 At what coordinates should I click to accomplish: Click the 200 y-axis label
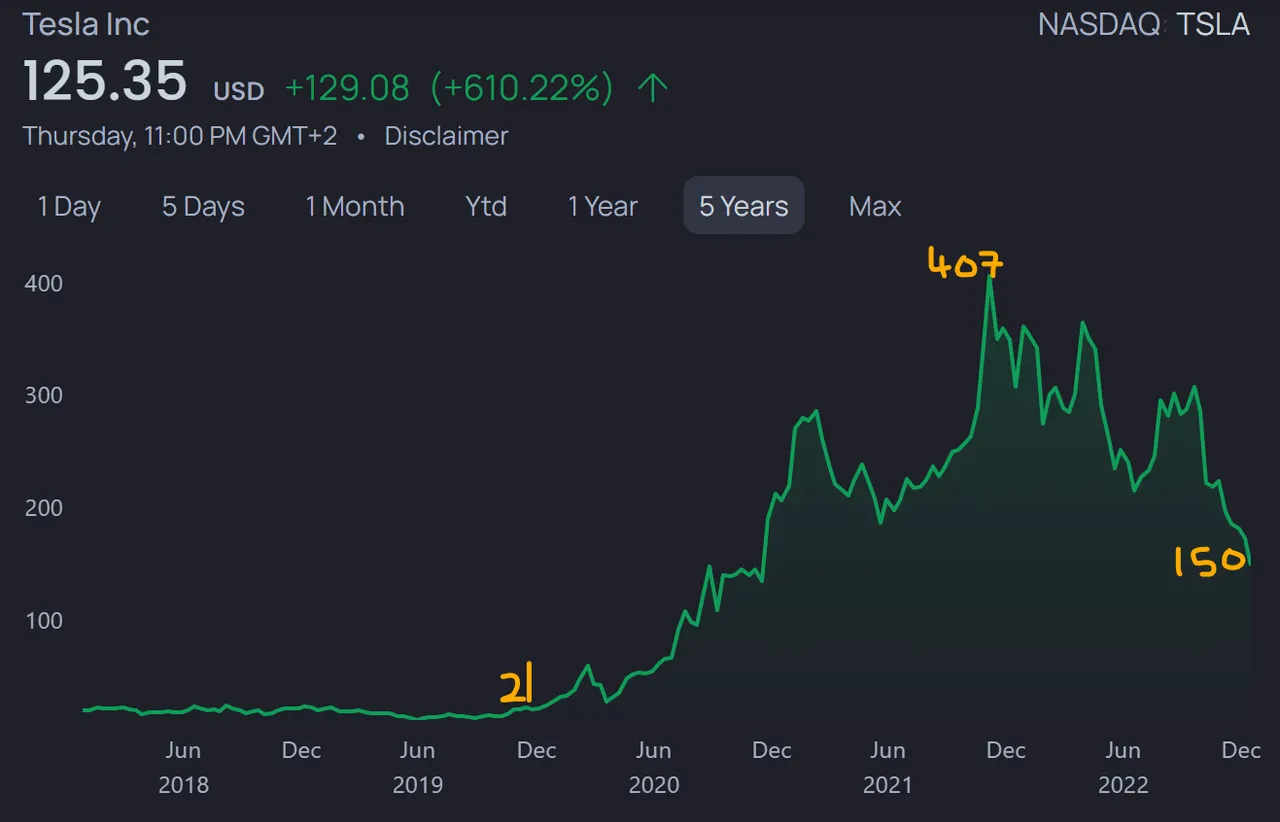pos(43,508)
